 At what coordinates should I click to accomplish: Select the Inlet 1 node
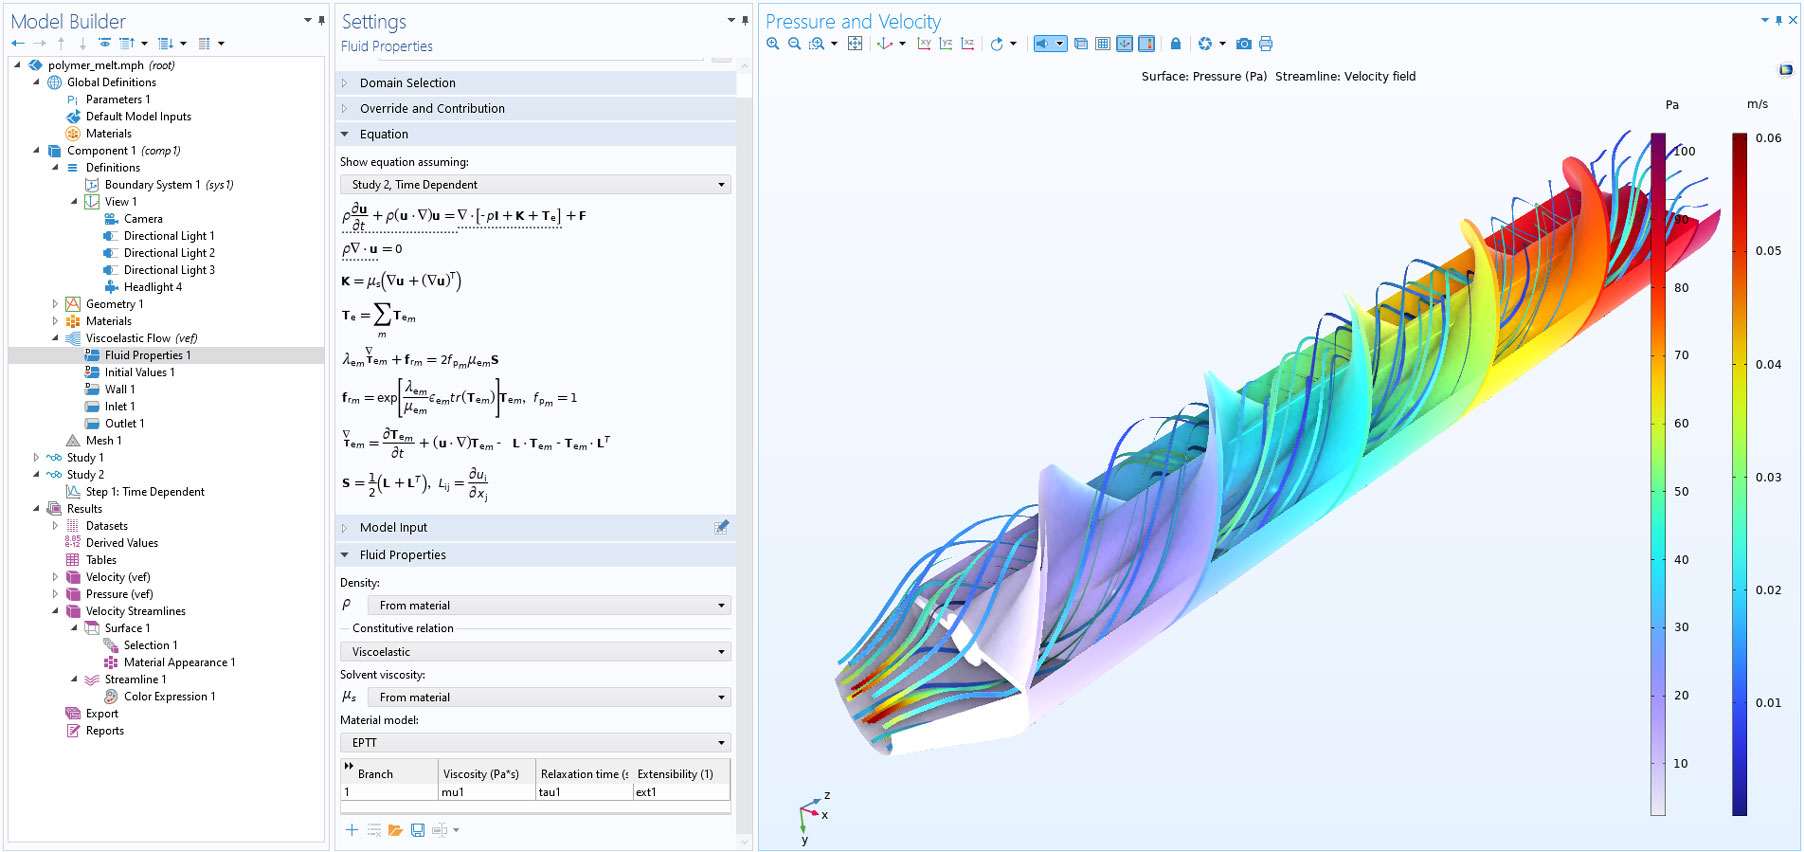[x=119, y=407]
